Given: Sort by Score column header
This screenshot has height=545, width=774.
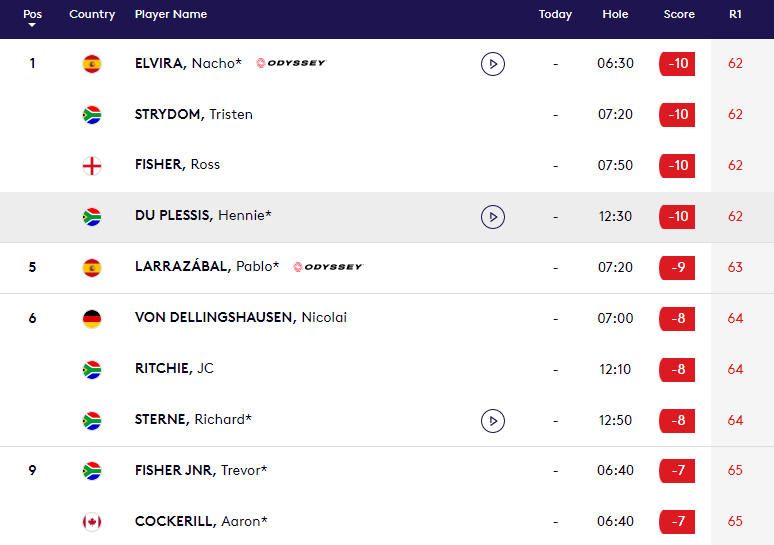Looking at the screenshot, I should 679,15.
